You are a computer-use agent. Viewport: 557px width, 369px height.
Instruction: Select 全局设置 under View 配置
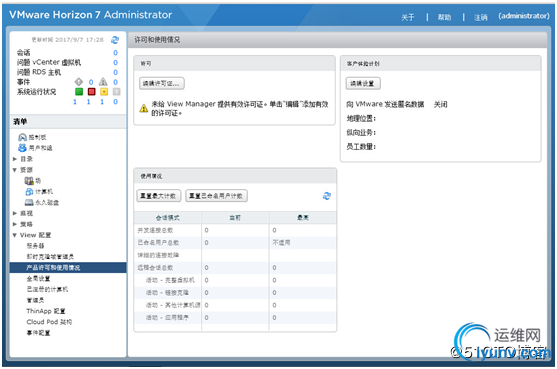(38, 278)
